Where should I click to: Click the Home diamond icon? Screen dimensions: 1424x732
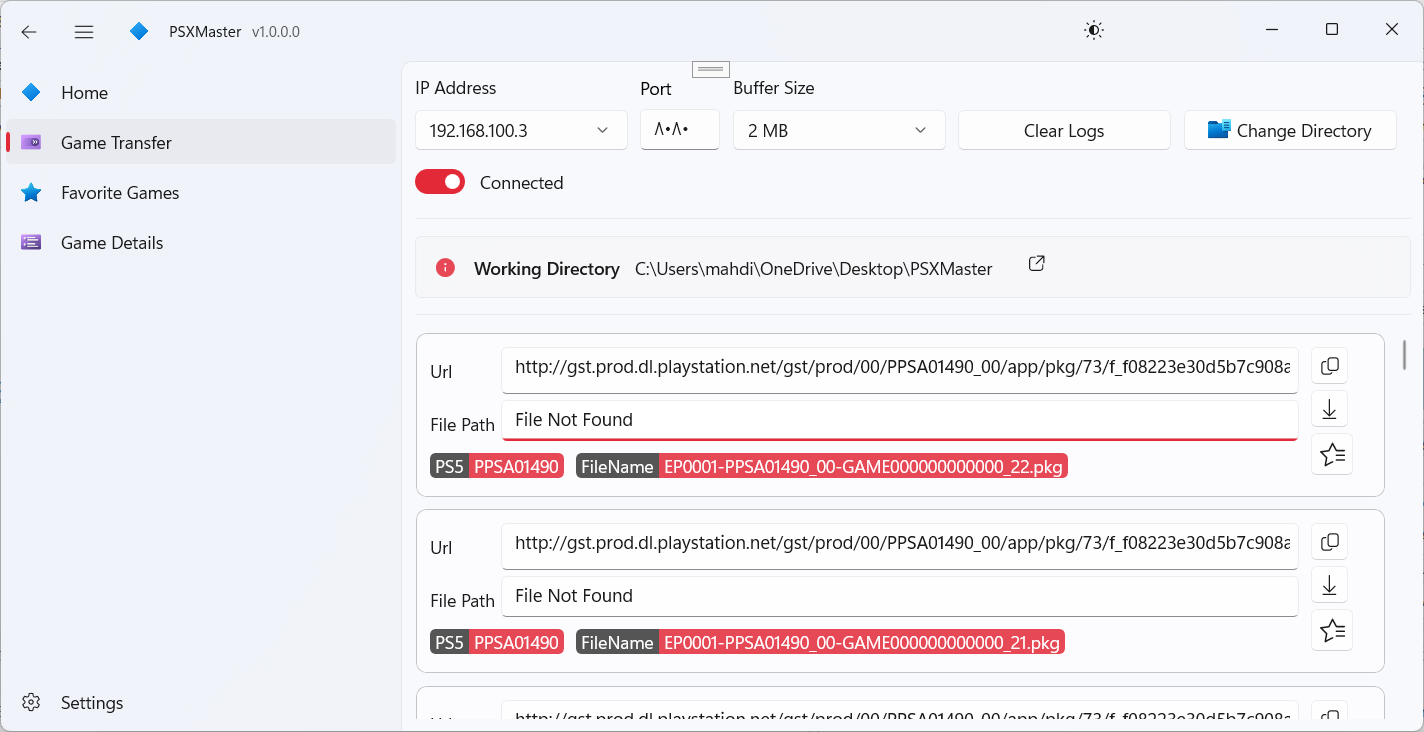(31, 92)
